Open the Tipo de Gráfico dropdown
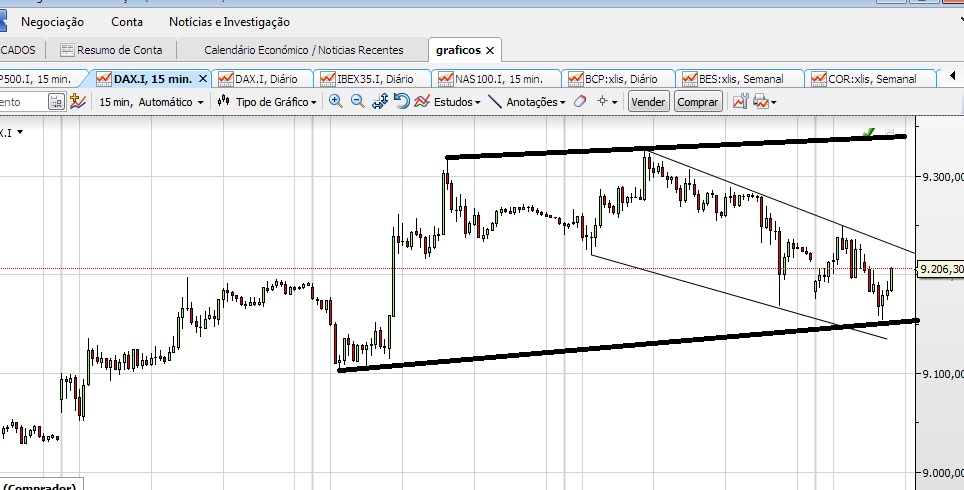This screenshot has width=964, height=490. pyautogui.click(x=275, y=102)
